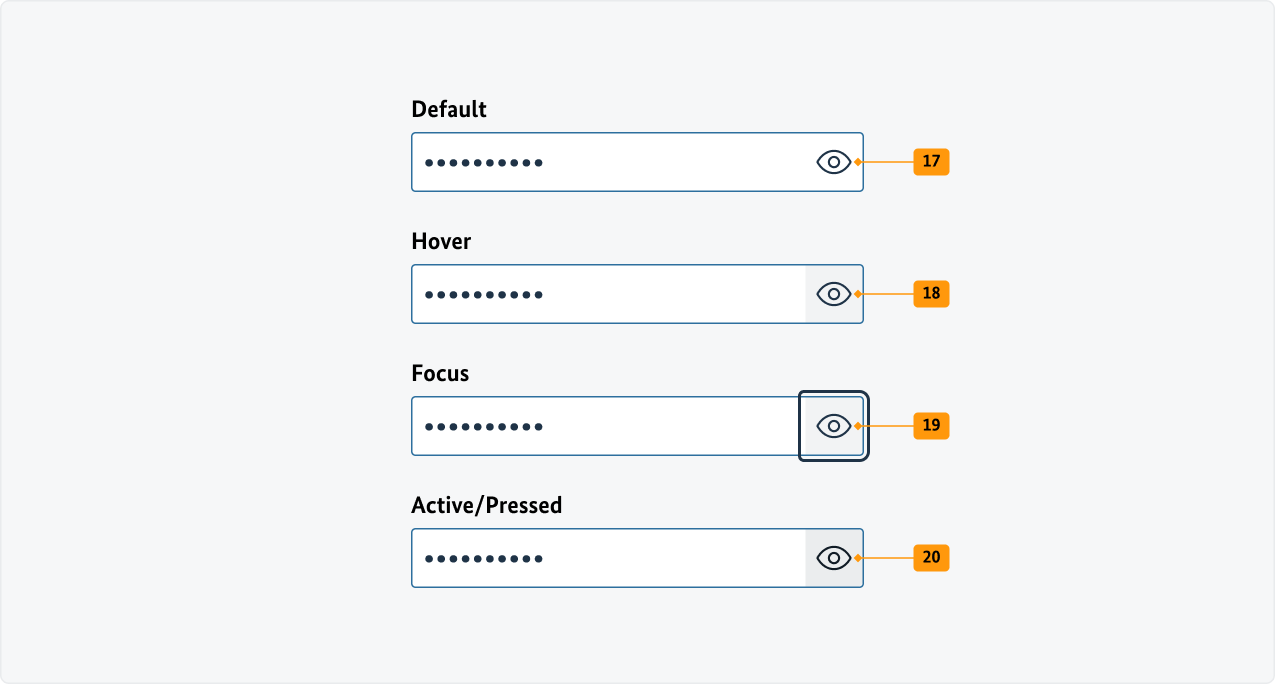The width and height of the screenshot is (1275, 684).
Task: Open annotation marker 20
Action: (929, 557)
